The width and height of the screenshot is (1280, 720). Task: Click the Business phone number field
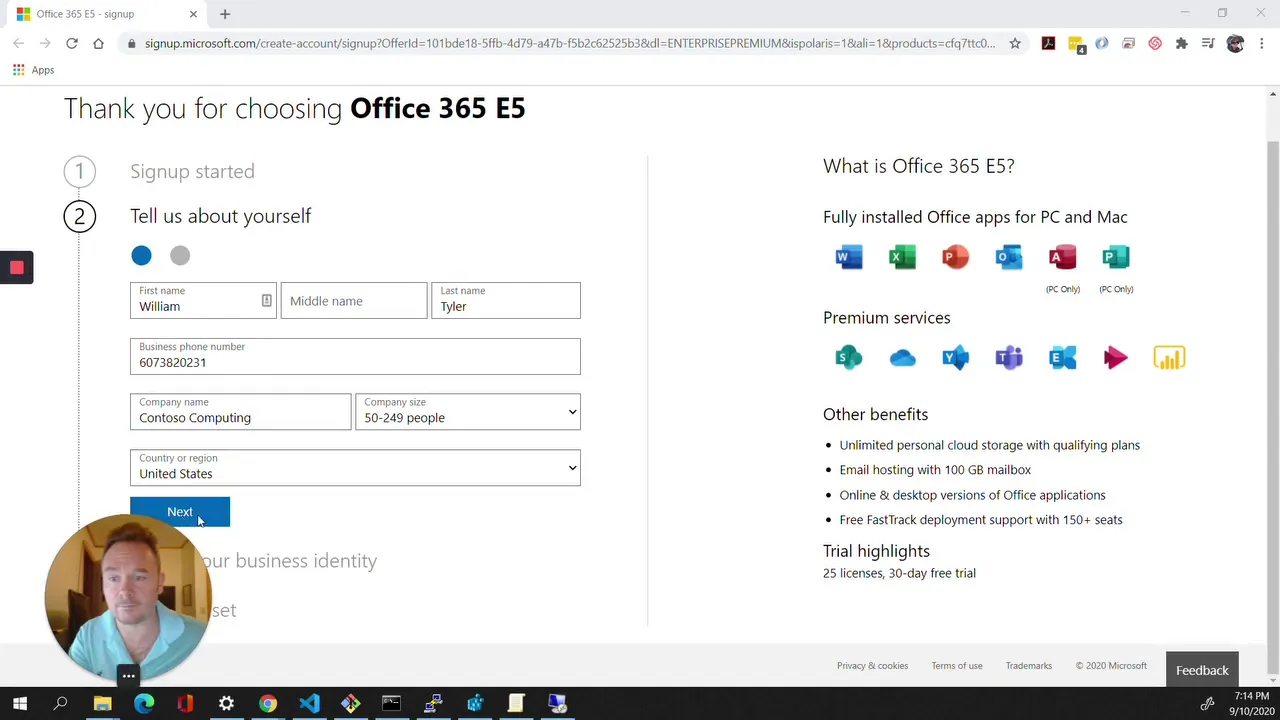pos(355,357)
